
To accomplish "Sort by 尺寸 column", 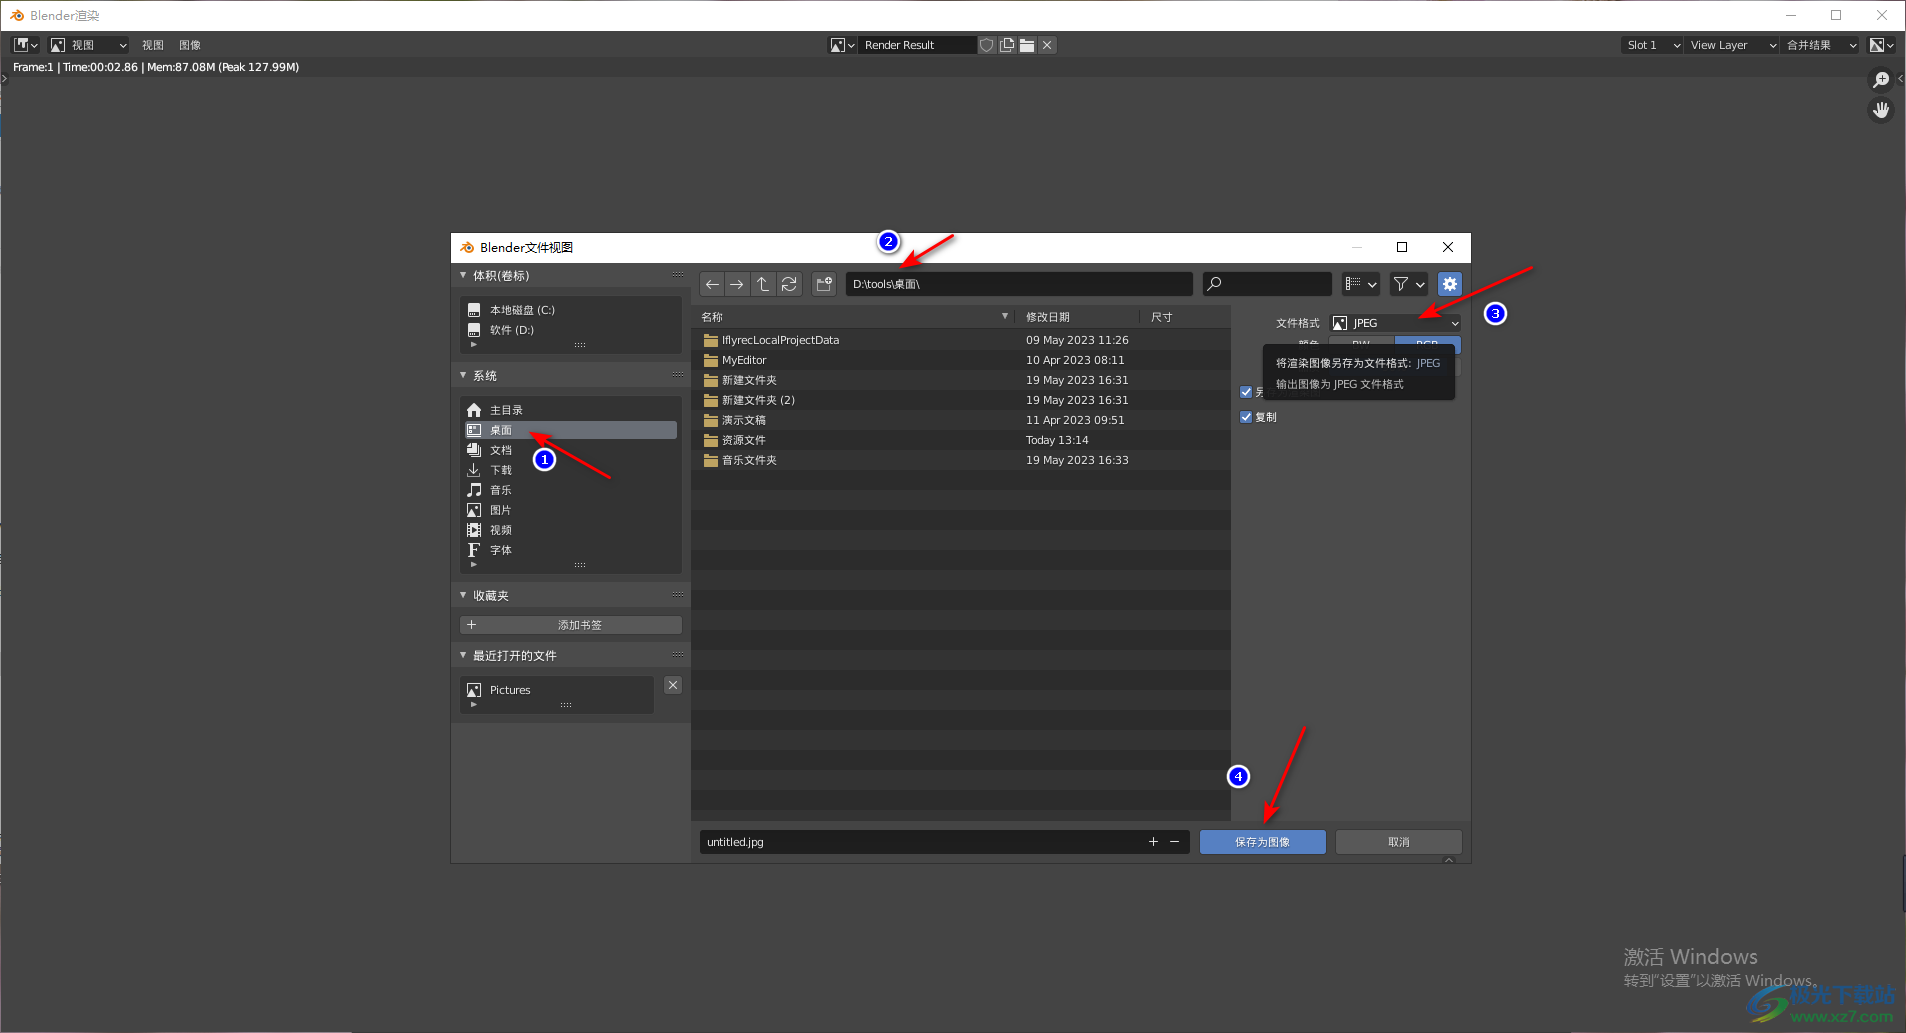I will [1187, 317].
